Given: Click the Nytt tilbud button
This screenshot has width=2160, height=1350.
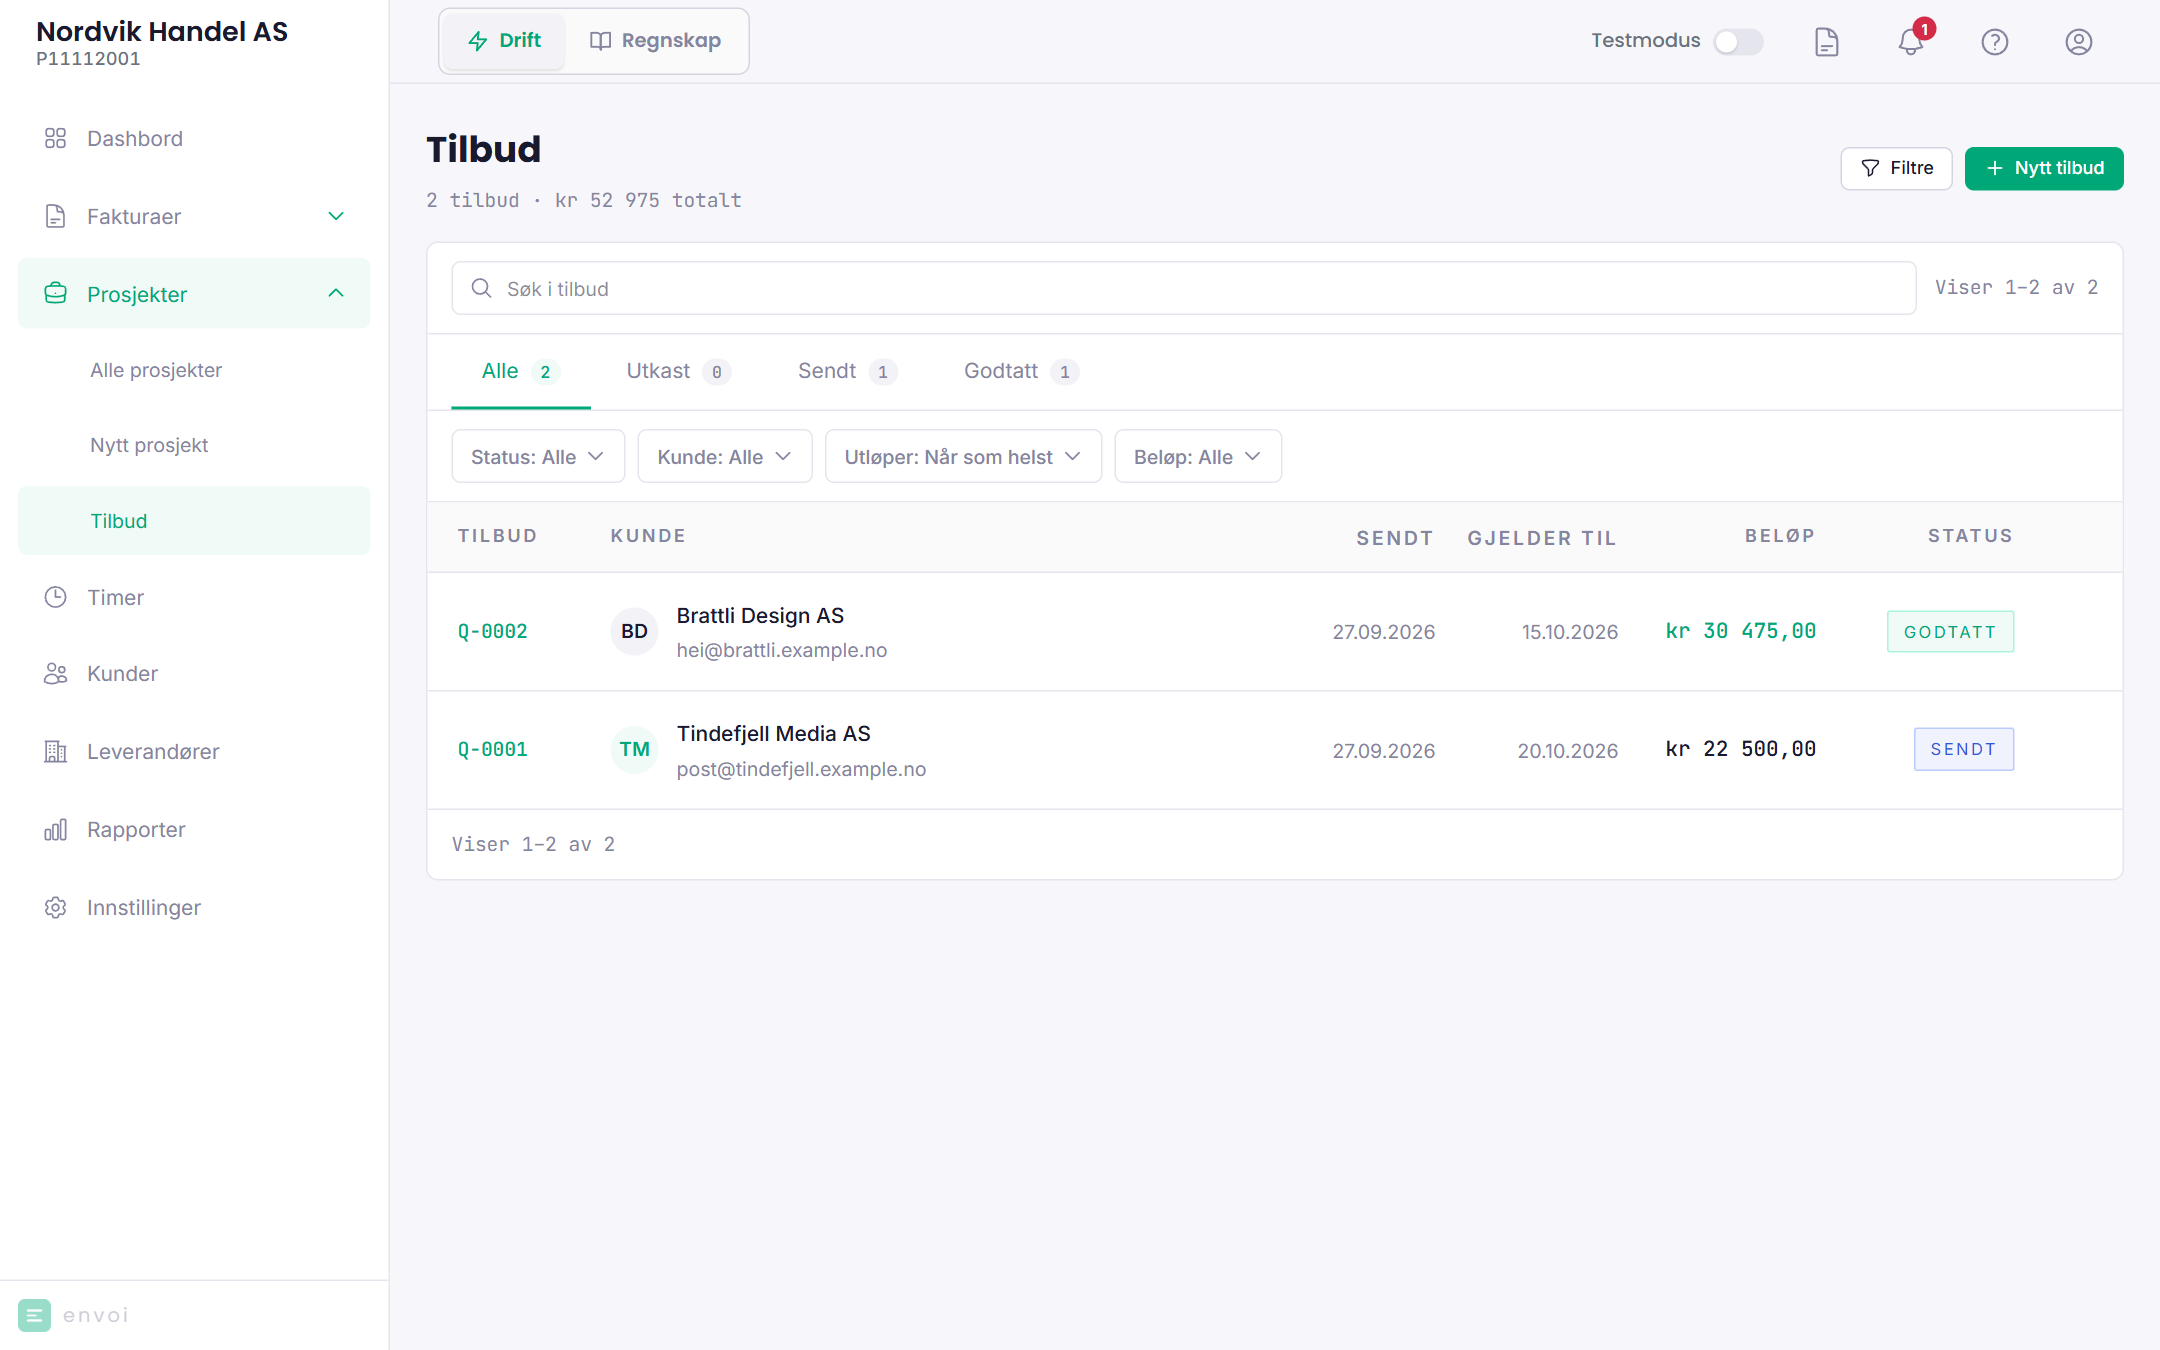Looking at the screenshot, I should 2044,168.
